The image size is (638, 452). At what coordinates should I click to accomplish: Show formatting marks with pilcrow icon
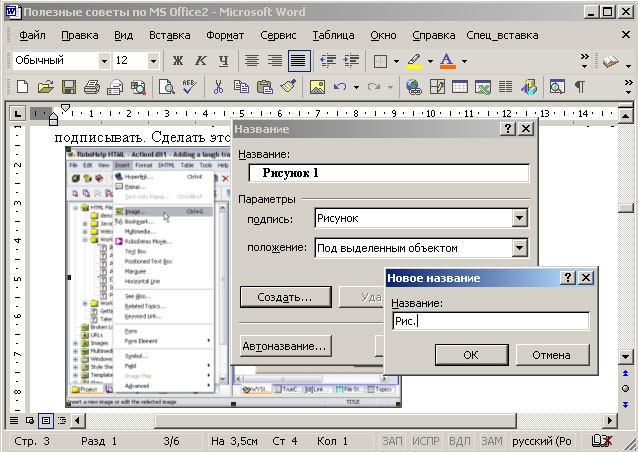580,88
